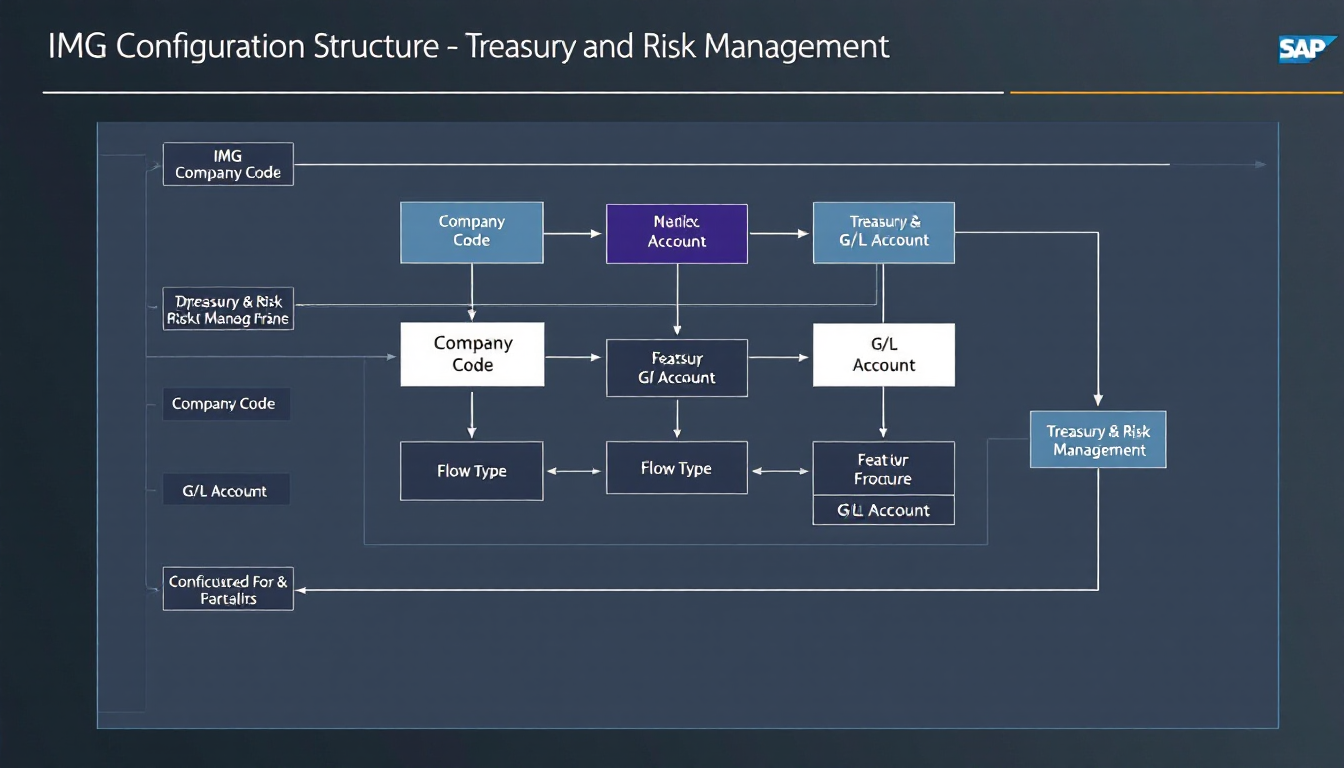This screenshot has height=768, width=1344.
Task: Select the 'Dreasury & Risk' box in left column
Action: (228, 310)
